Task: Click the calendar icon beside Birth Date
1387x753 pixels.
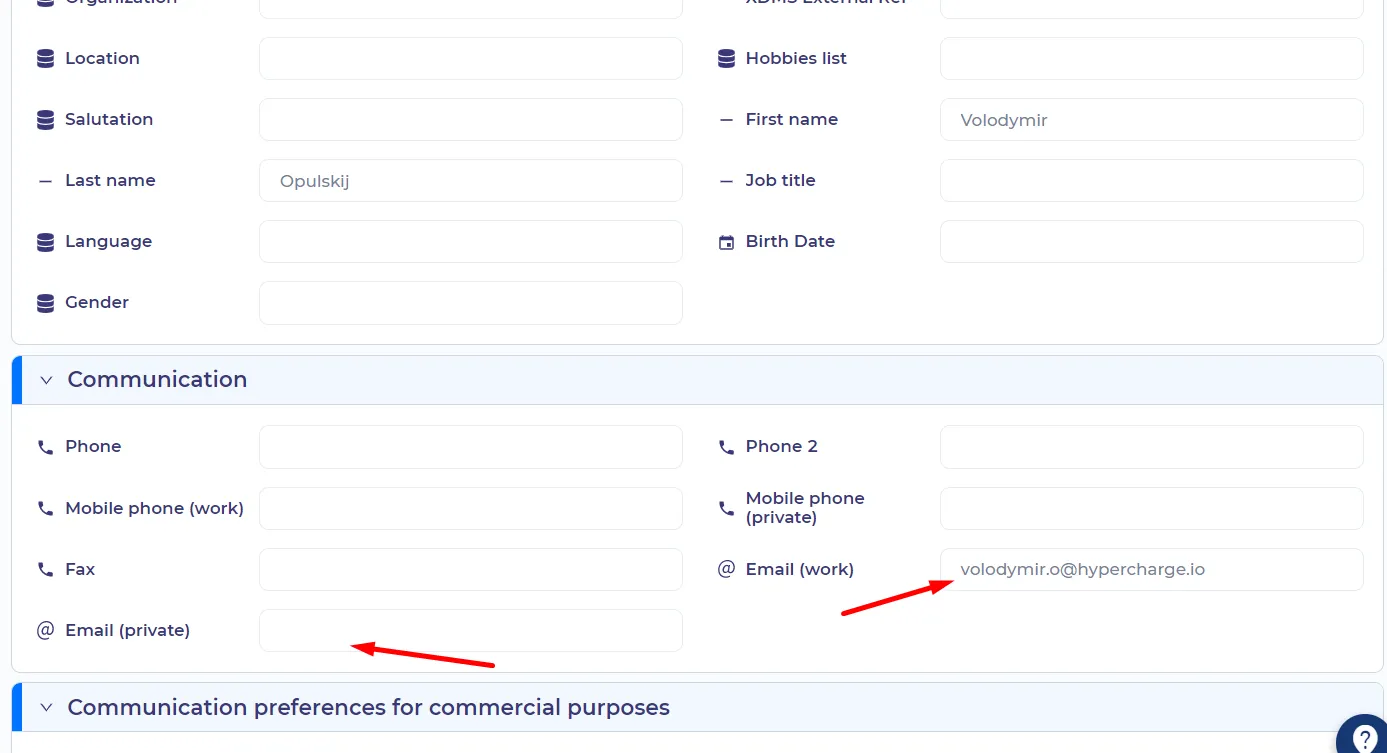Action: point(726,242)
